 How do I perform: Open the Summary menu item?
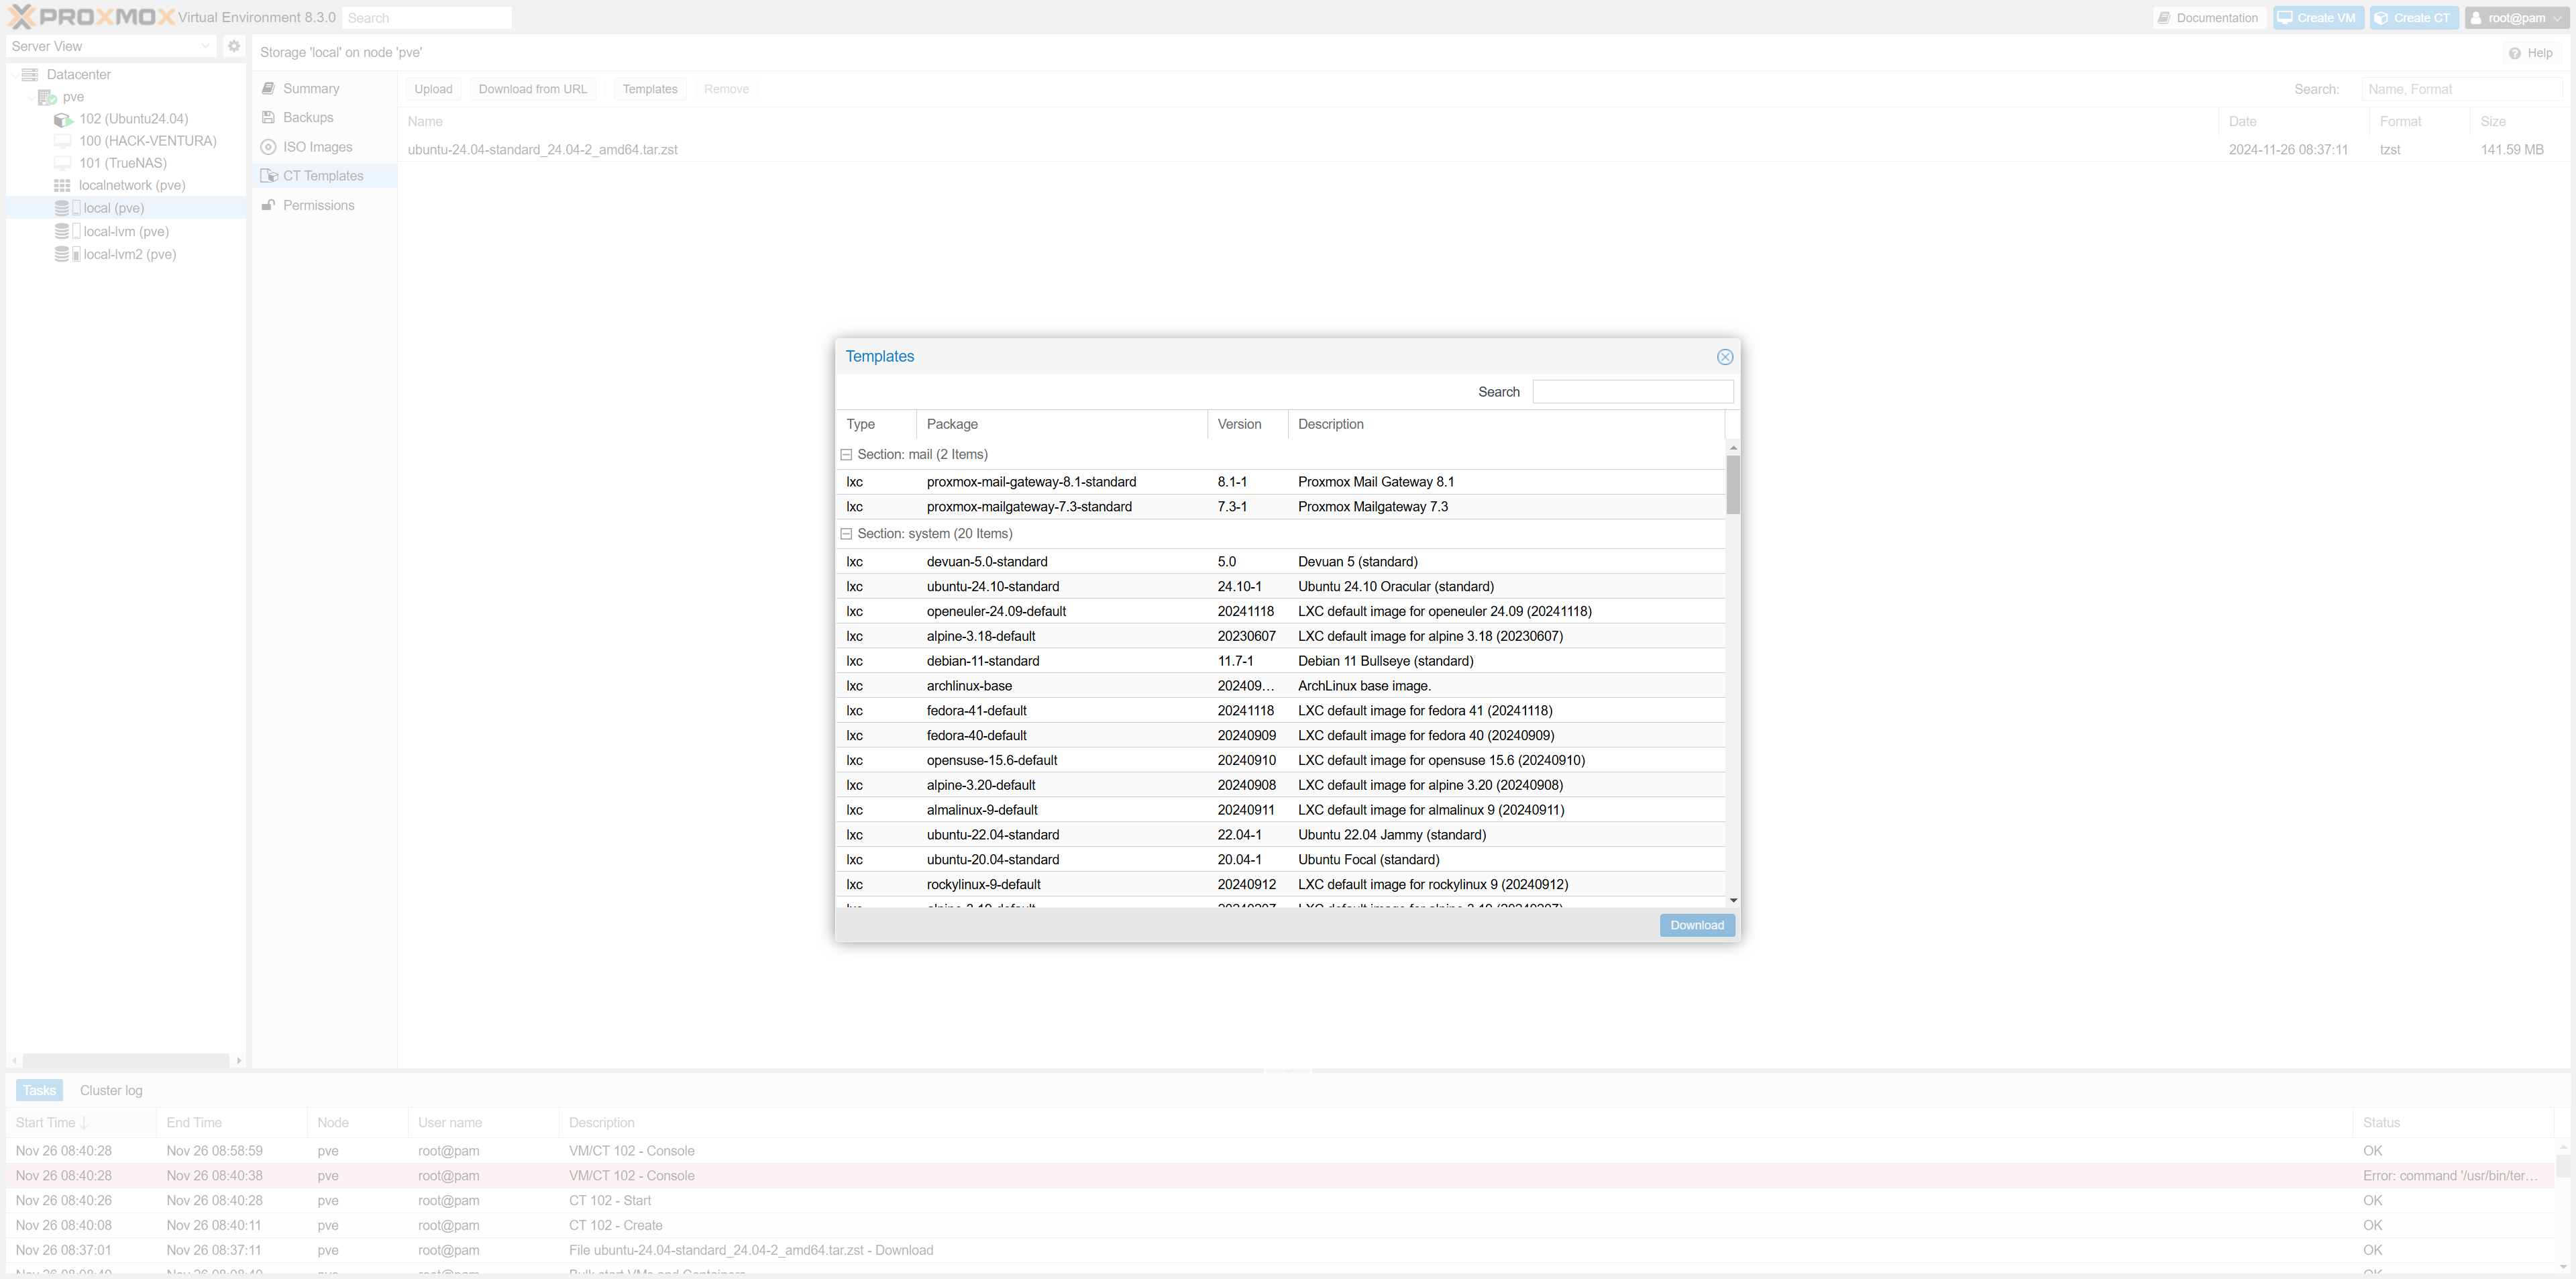(x=311, y=89)
